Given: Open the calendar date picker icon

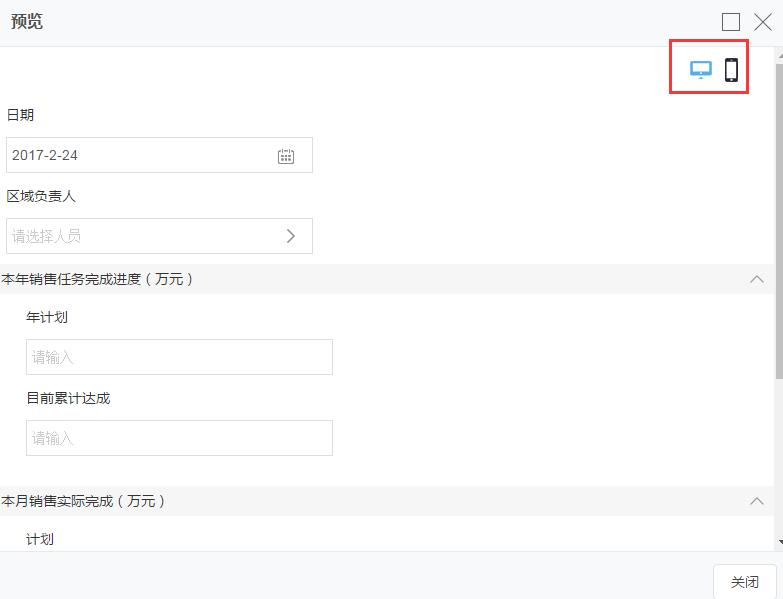Looking at the screenshot, I should [286, 156].
